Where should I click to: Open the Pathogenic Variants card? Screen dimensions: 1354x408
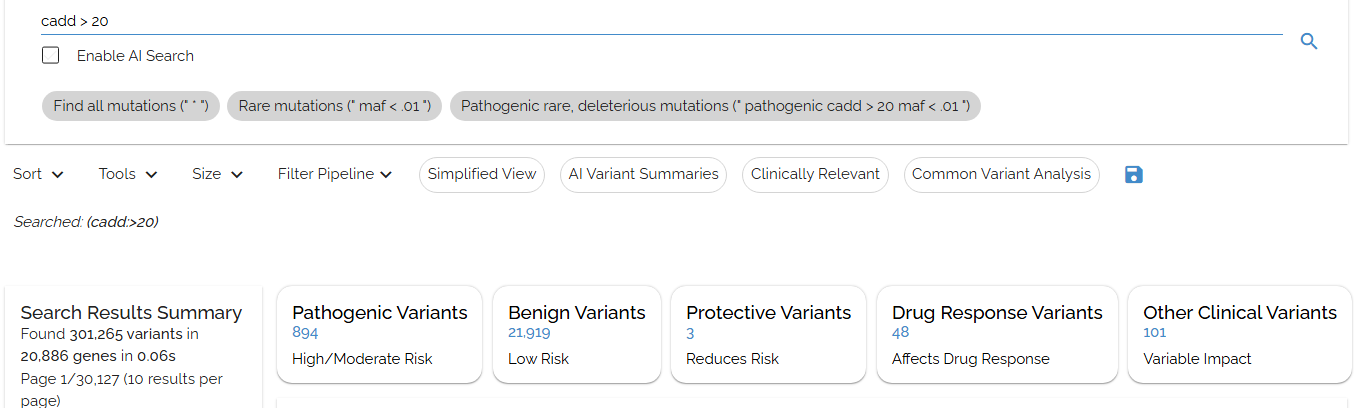point(379,335)
